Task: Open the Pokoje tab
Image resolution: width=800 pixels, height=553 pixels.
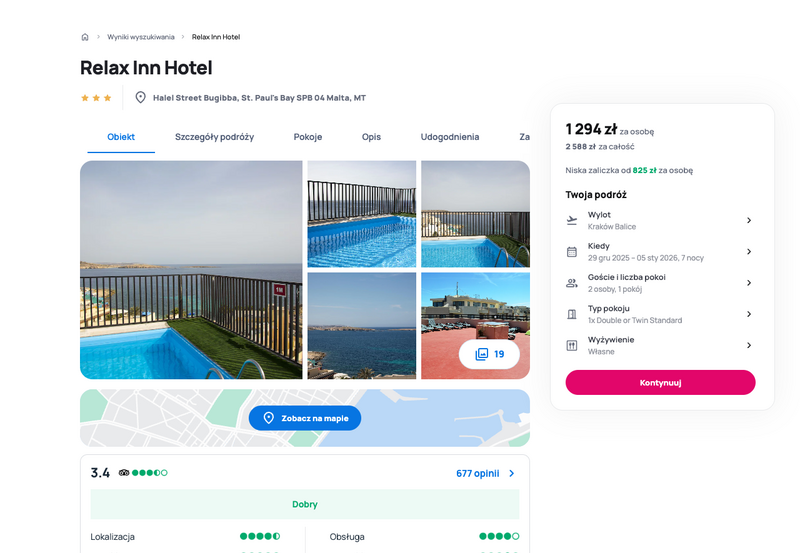Action: [308, 137]
